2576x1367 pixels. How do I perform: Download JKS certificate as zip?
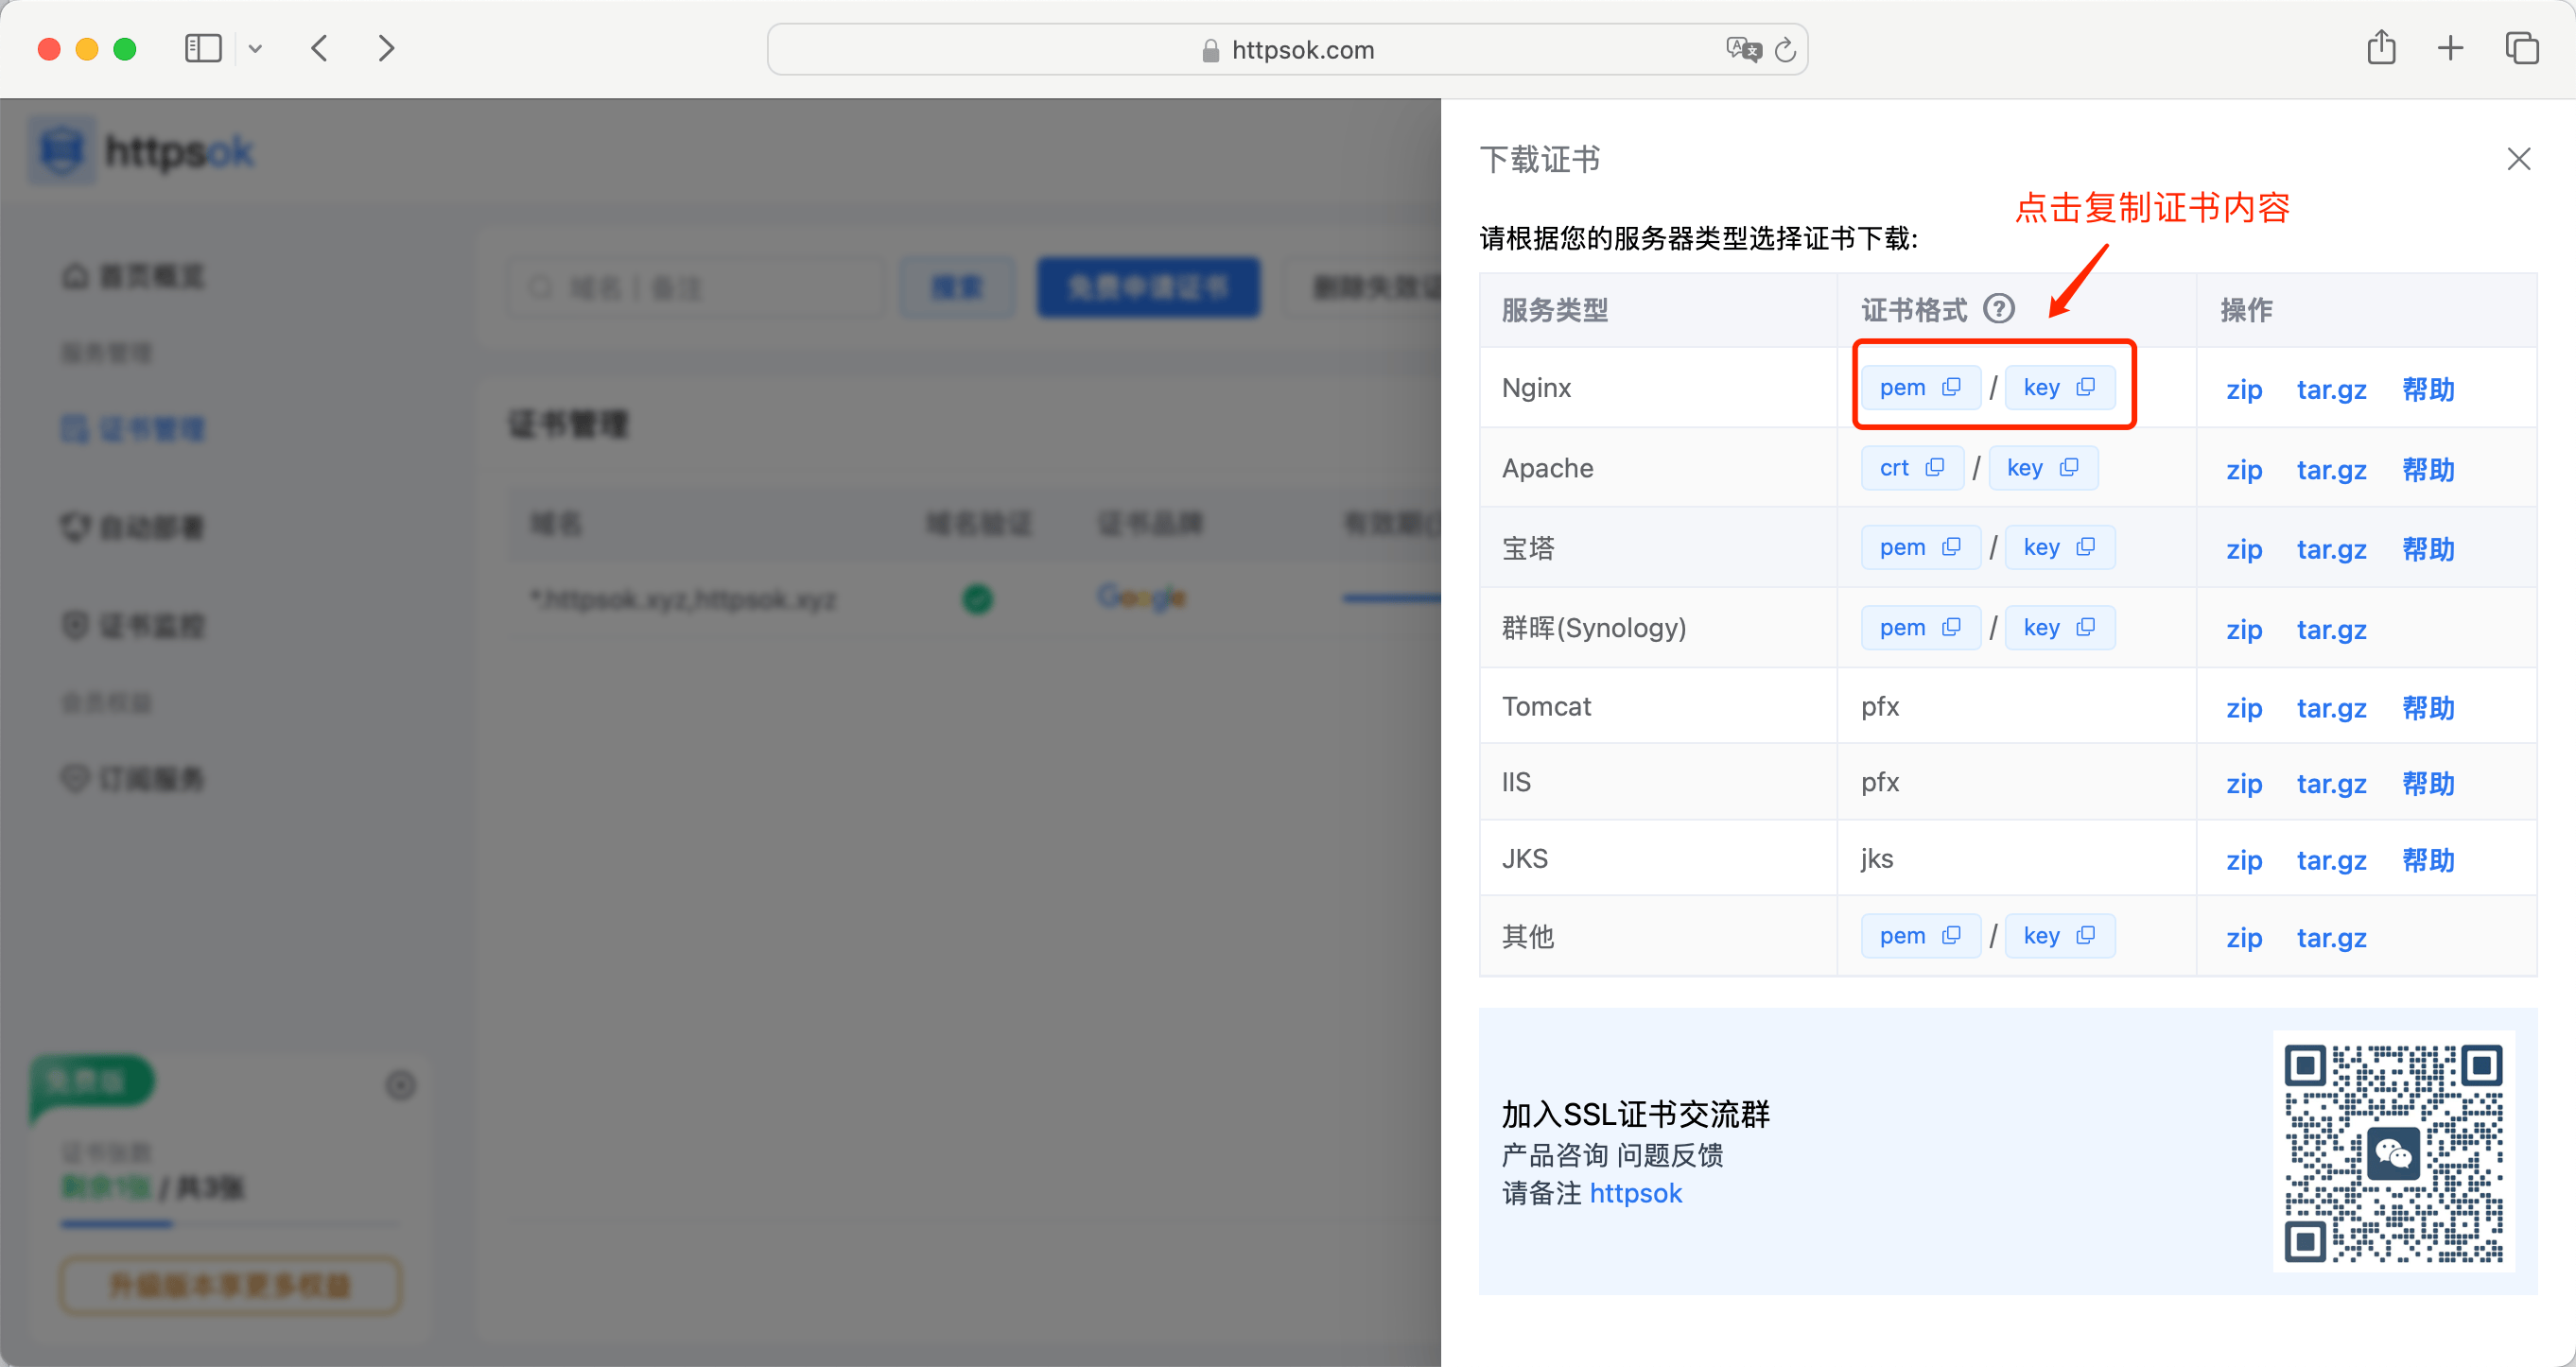tap(2243, 861)
